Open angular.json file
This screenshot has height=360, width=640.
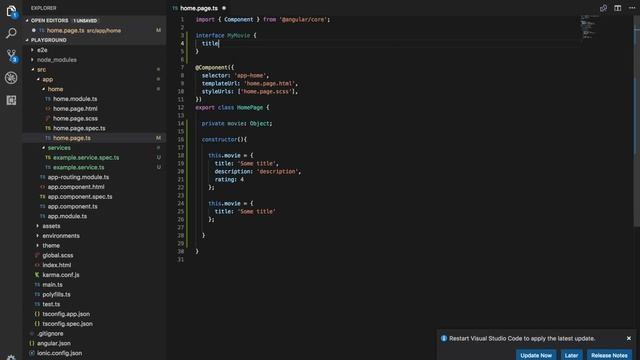pos(53,344)
